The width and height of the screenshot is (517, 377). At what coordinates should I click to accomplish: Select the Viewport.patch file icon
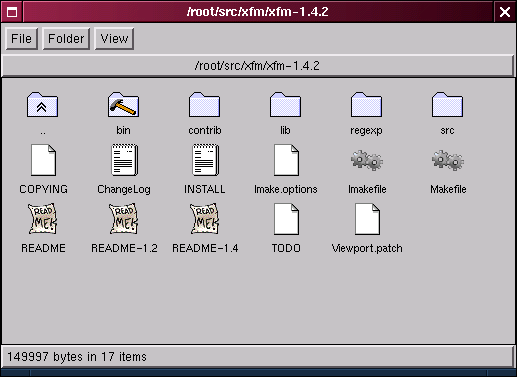367,219
